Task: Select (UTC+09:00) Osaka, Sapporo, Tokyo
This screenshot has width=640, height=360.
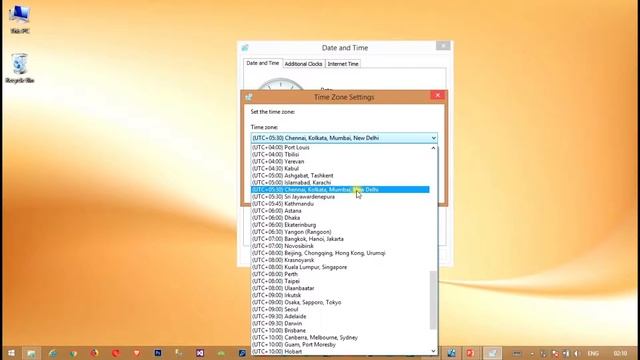Action: [x=340, y=302]
